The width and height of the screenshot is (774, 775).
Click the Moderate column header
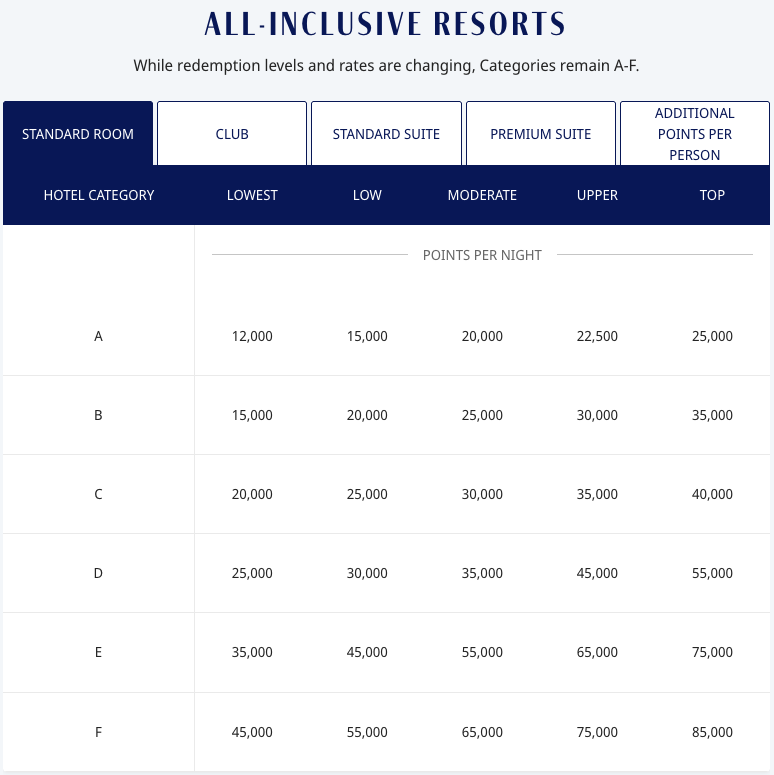[x=482, y=195]
